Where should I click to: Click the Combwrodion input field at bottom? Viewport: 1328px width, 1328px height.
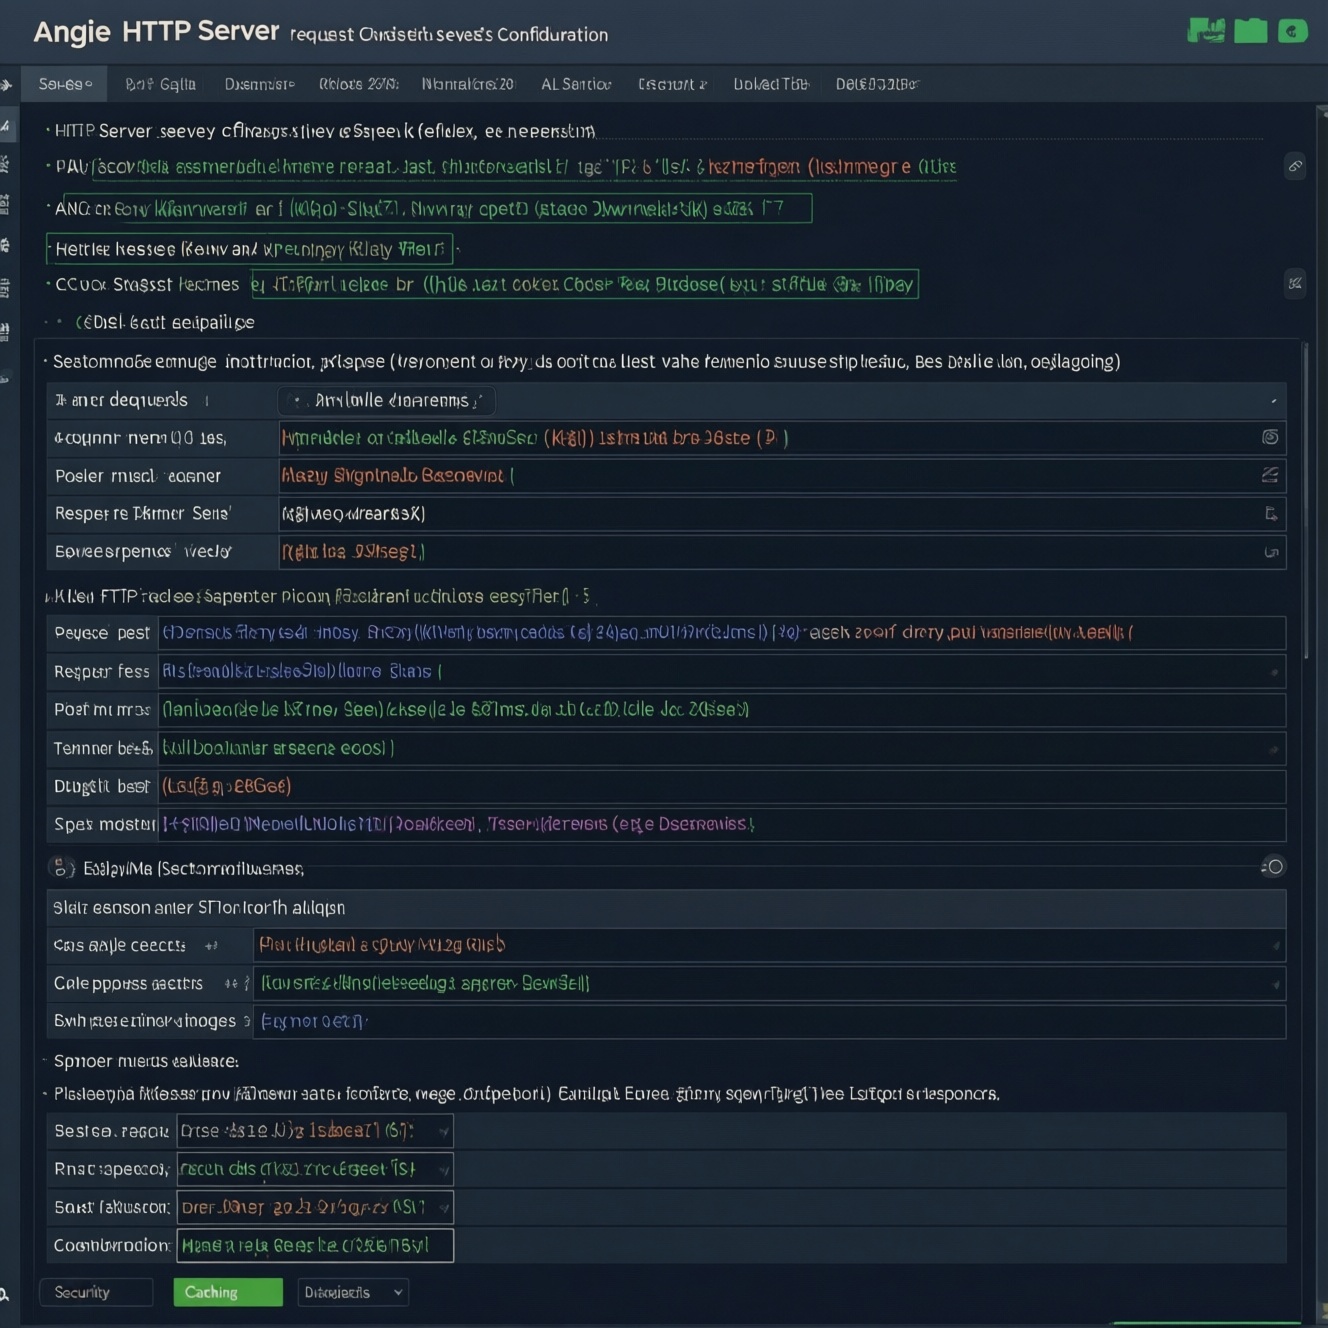click(315, 1245)
